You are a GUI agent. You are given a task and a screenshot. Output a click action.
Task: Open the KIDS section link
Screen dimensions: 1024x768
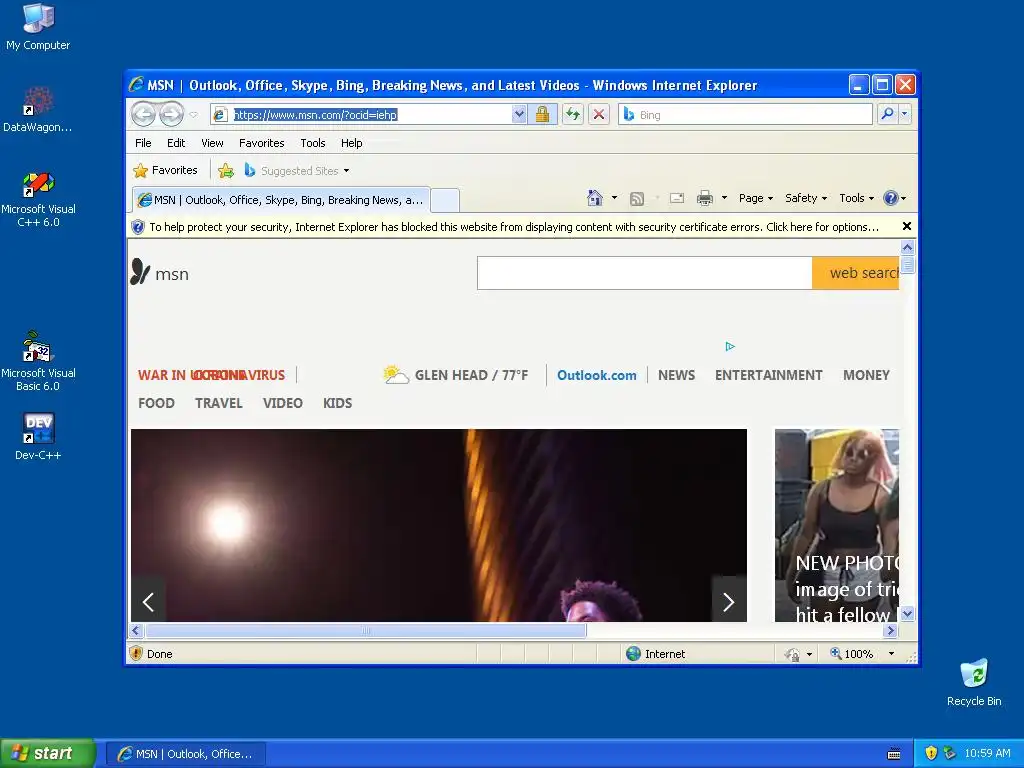click(337, 403)
